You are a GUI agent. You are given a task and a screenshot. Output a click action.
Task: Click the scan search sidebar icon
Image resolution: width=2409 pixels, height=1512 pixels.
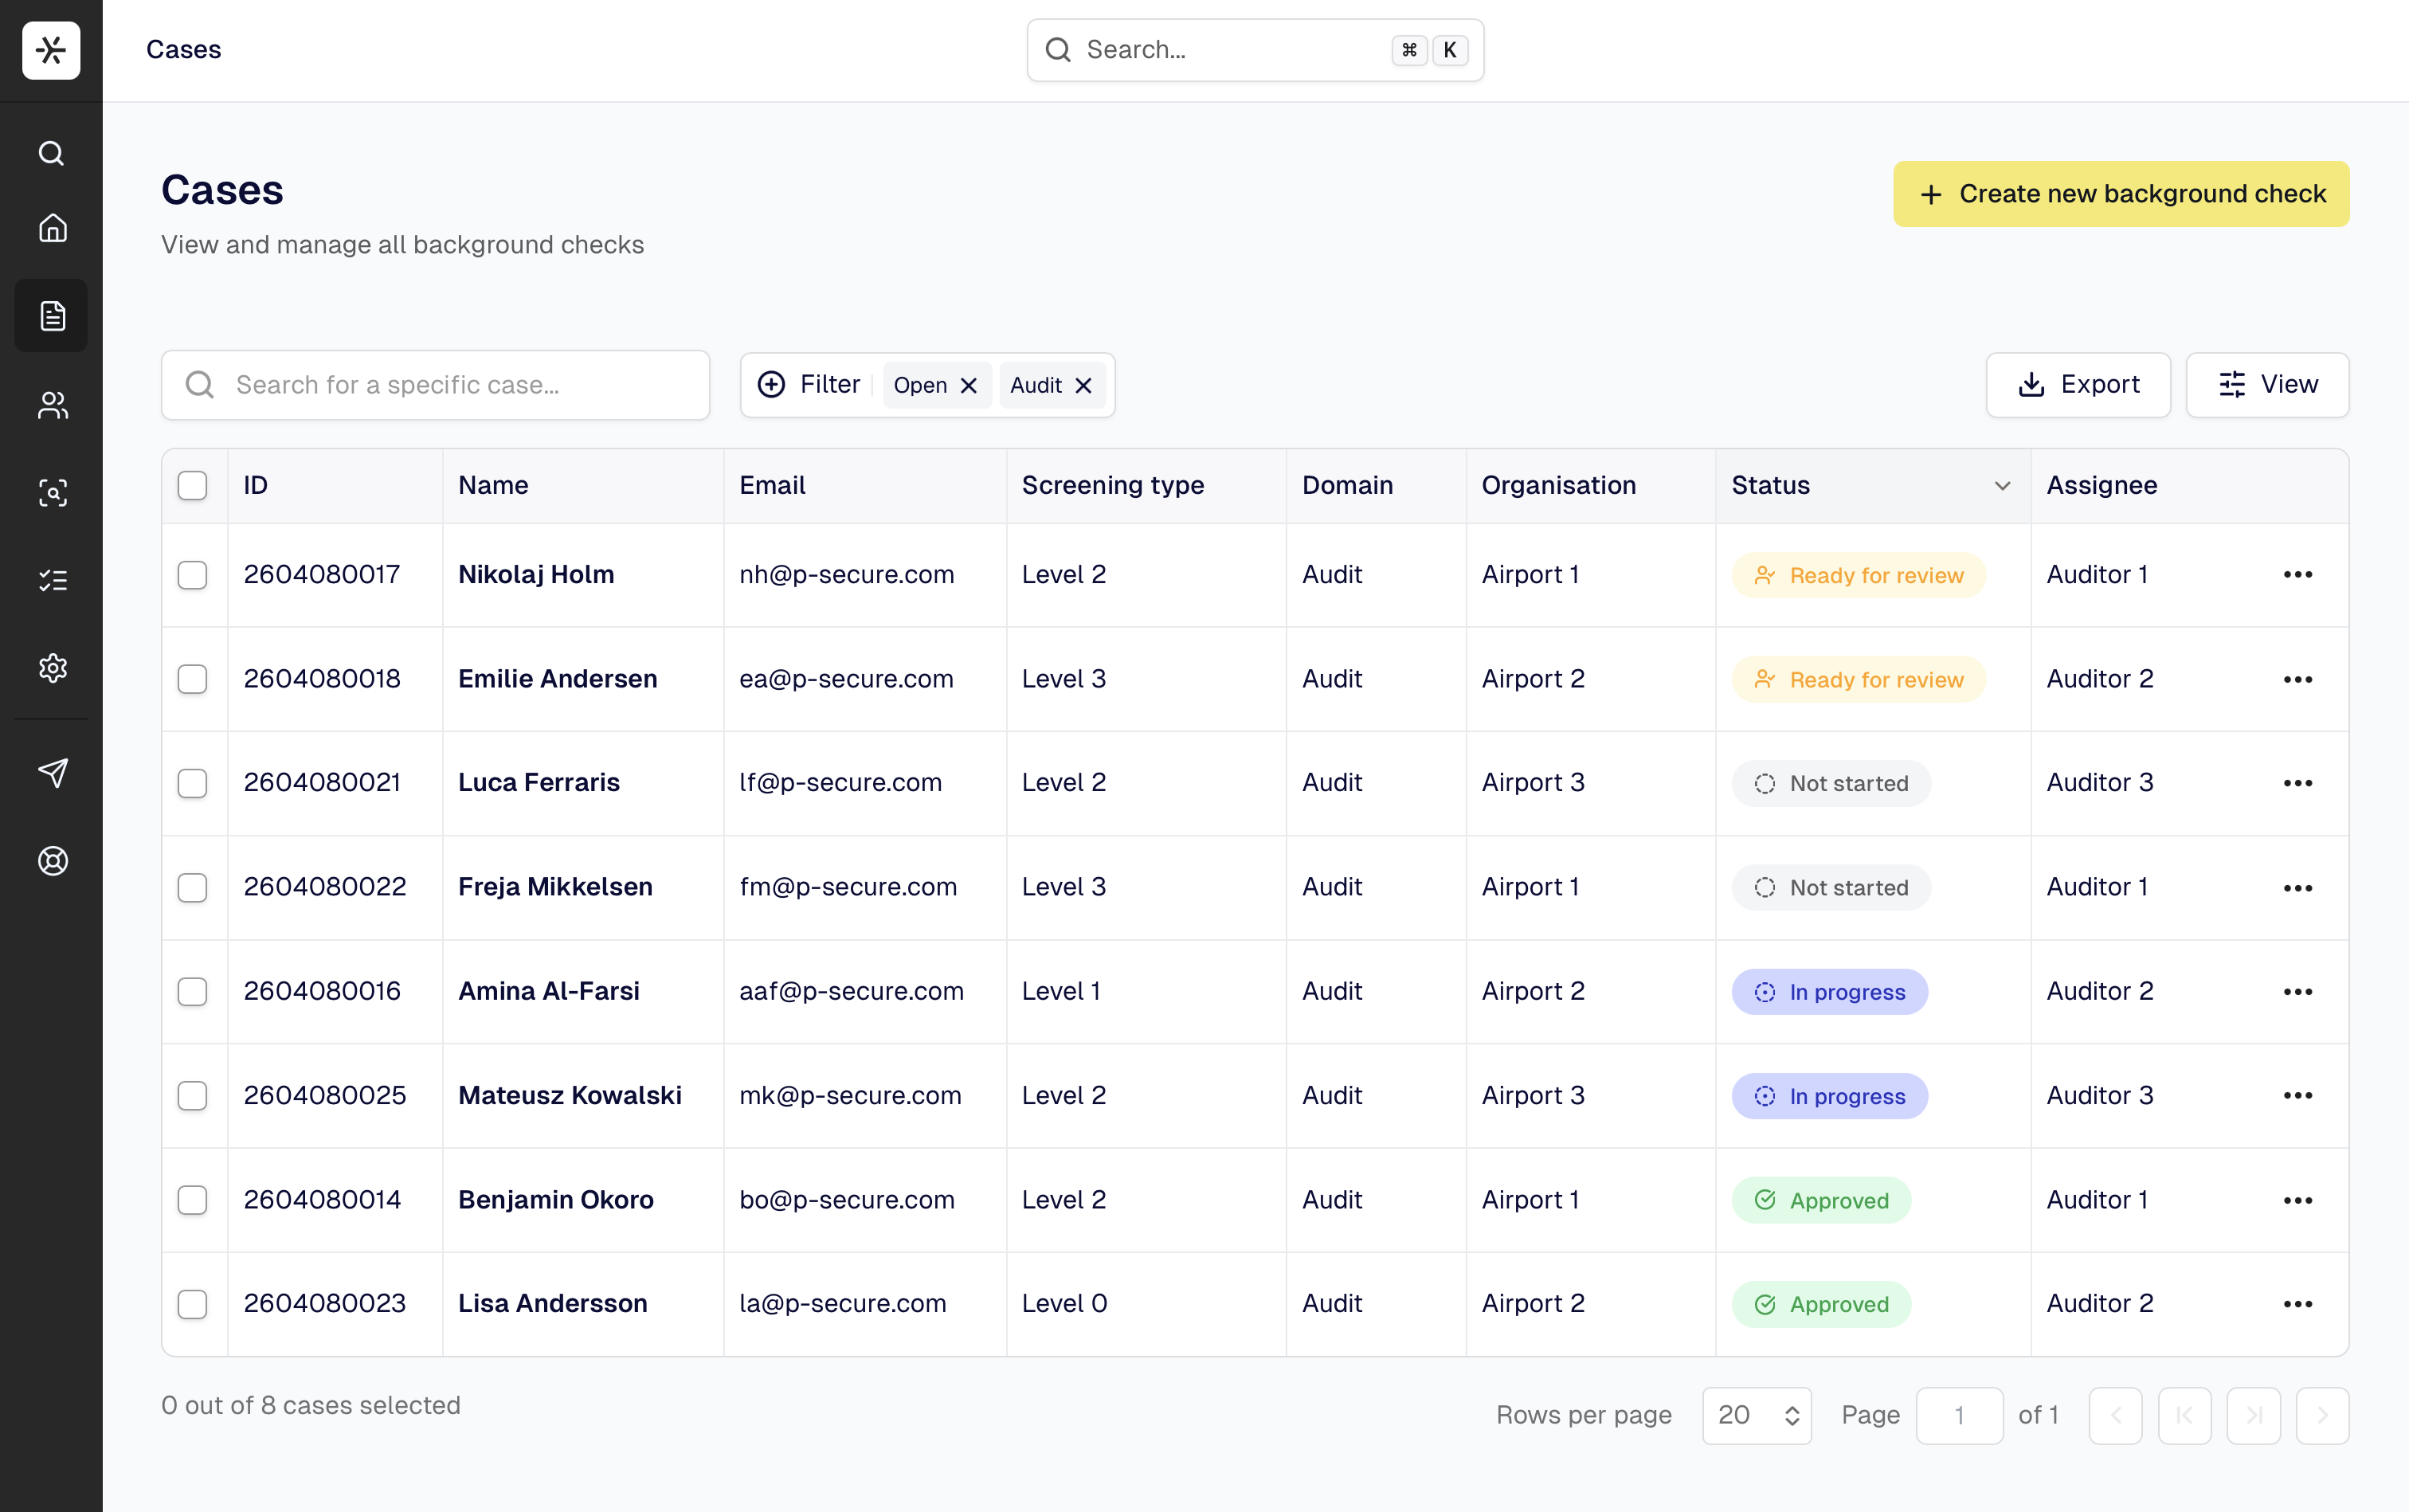tap(51, 492)
